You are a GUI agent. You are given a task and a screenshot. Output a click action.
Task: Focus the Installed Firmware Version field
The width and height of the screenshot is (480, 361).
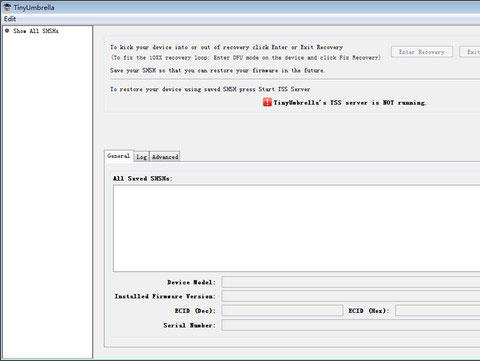[x=351, y=296]
